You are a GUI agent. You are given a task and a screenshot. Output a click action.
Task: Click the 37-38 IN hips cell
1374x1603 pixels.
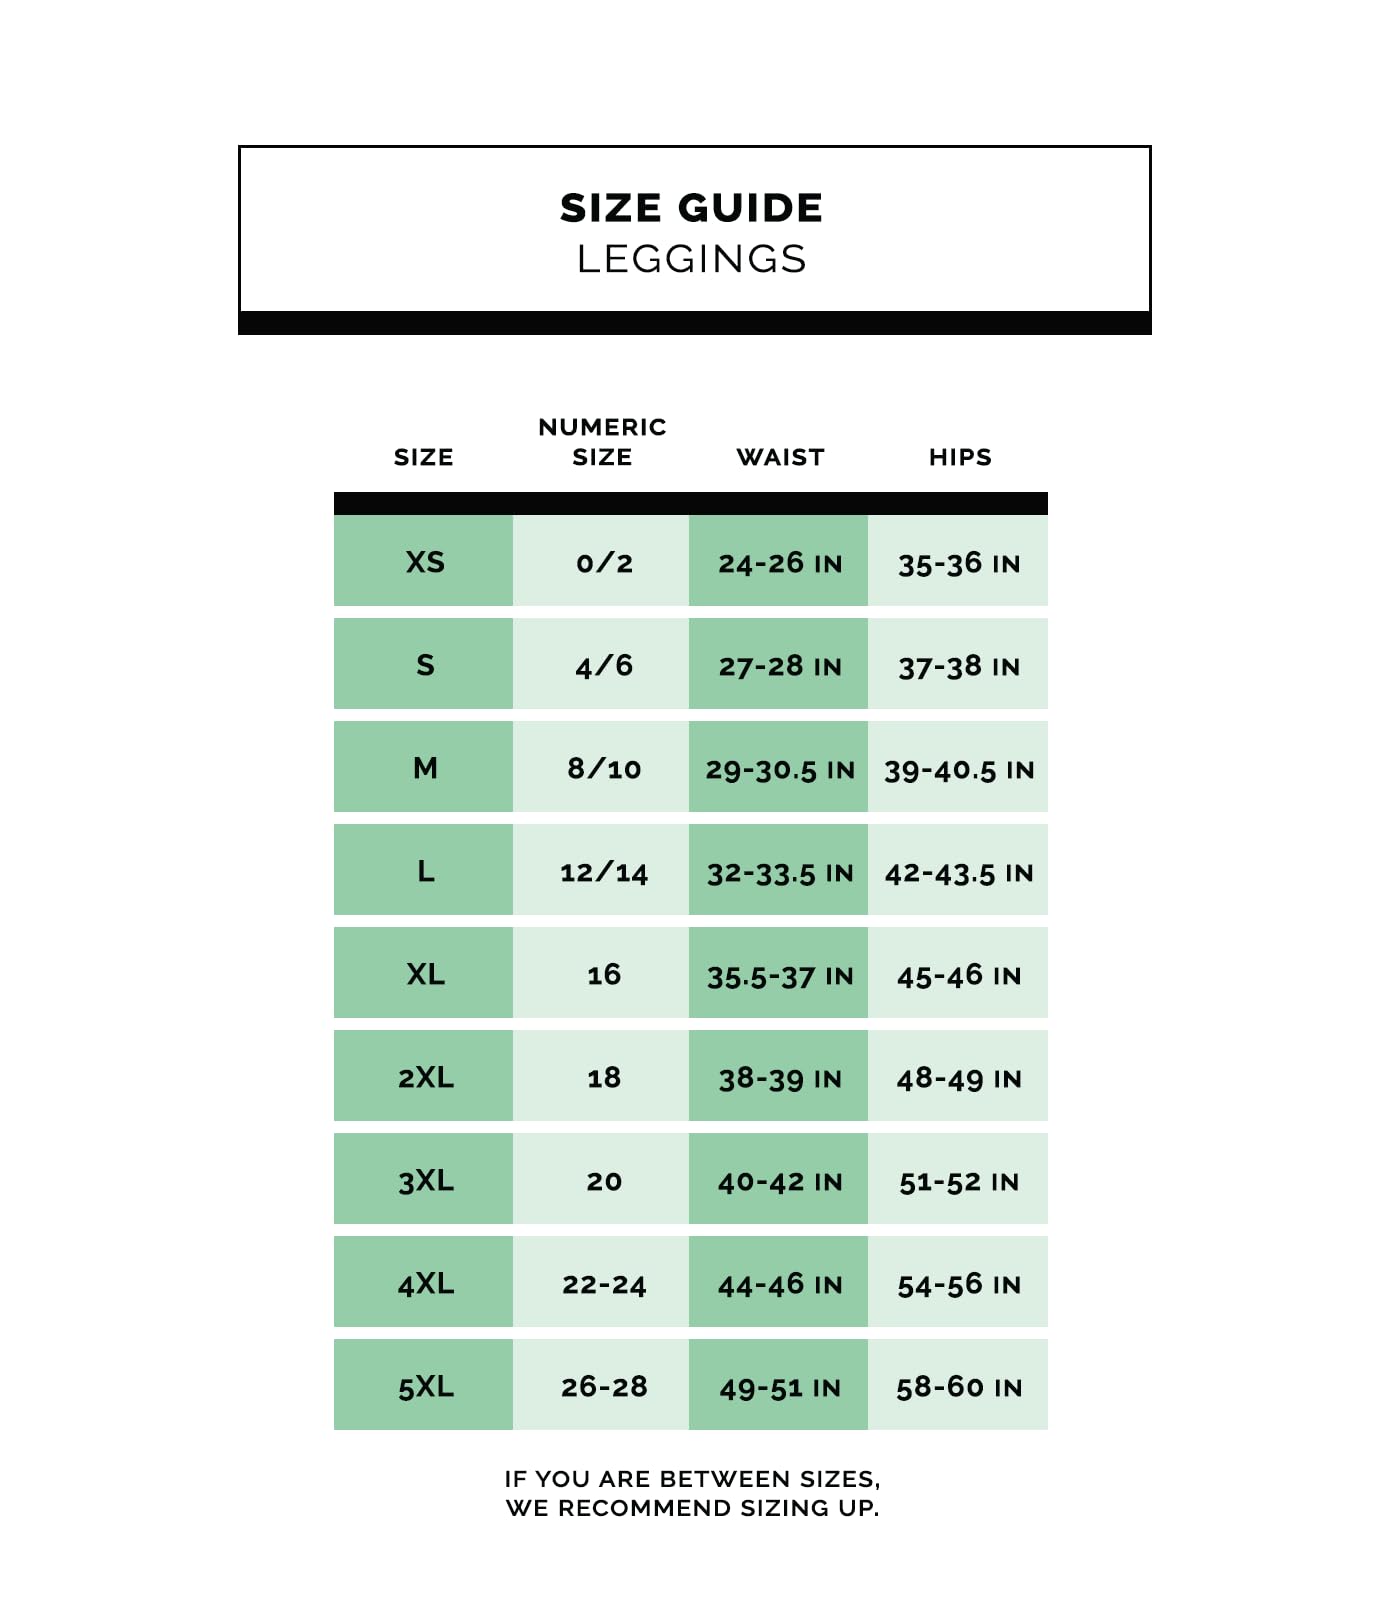coord(958,666)
